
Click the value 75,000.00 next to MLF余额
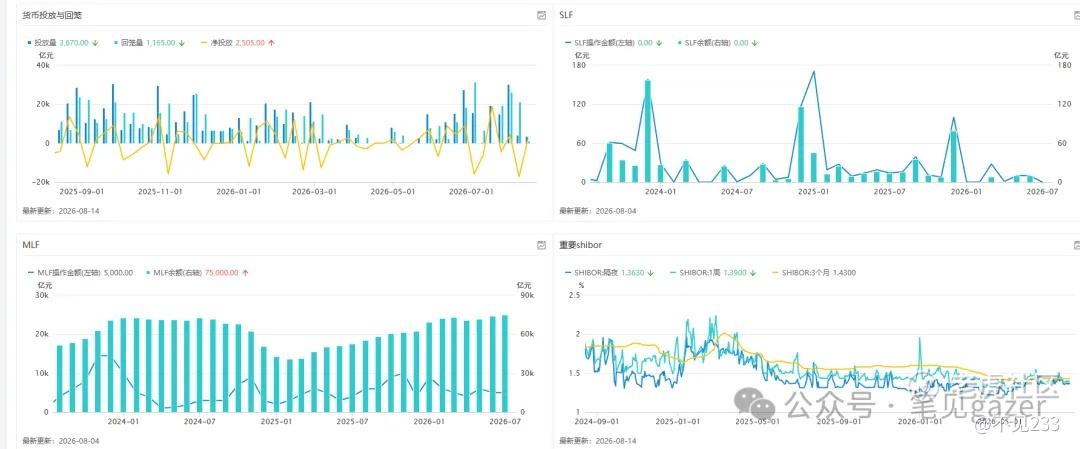(222, 273)
